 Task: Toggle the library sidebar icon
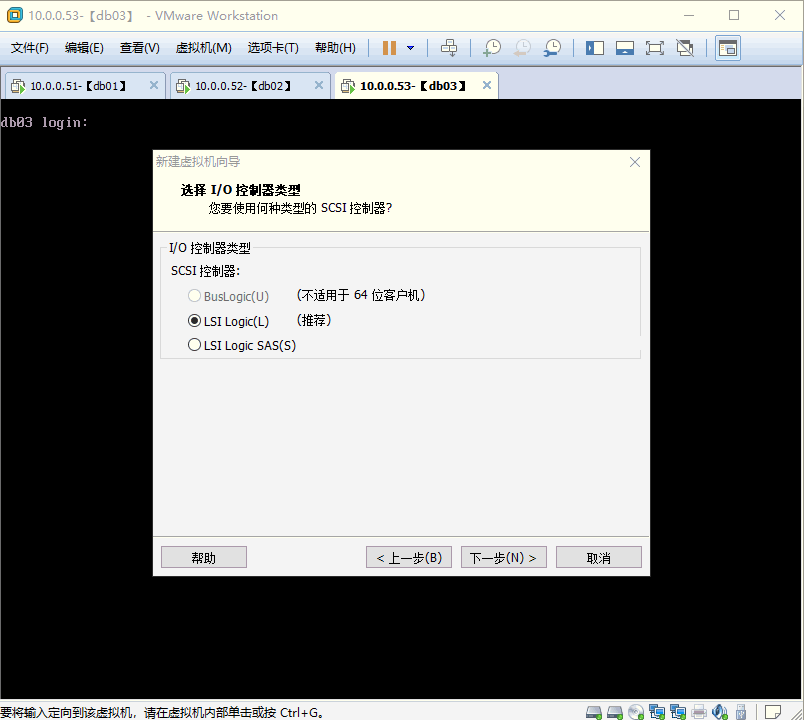point(595,48)
